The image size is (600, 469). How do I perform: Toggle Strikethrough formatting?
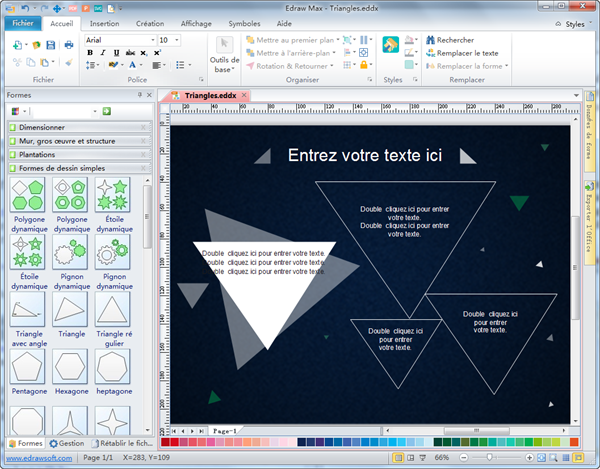[x=130, y=53]
